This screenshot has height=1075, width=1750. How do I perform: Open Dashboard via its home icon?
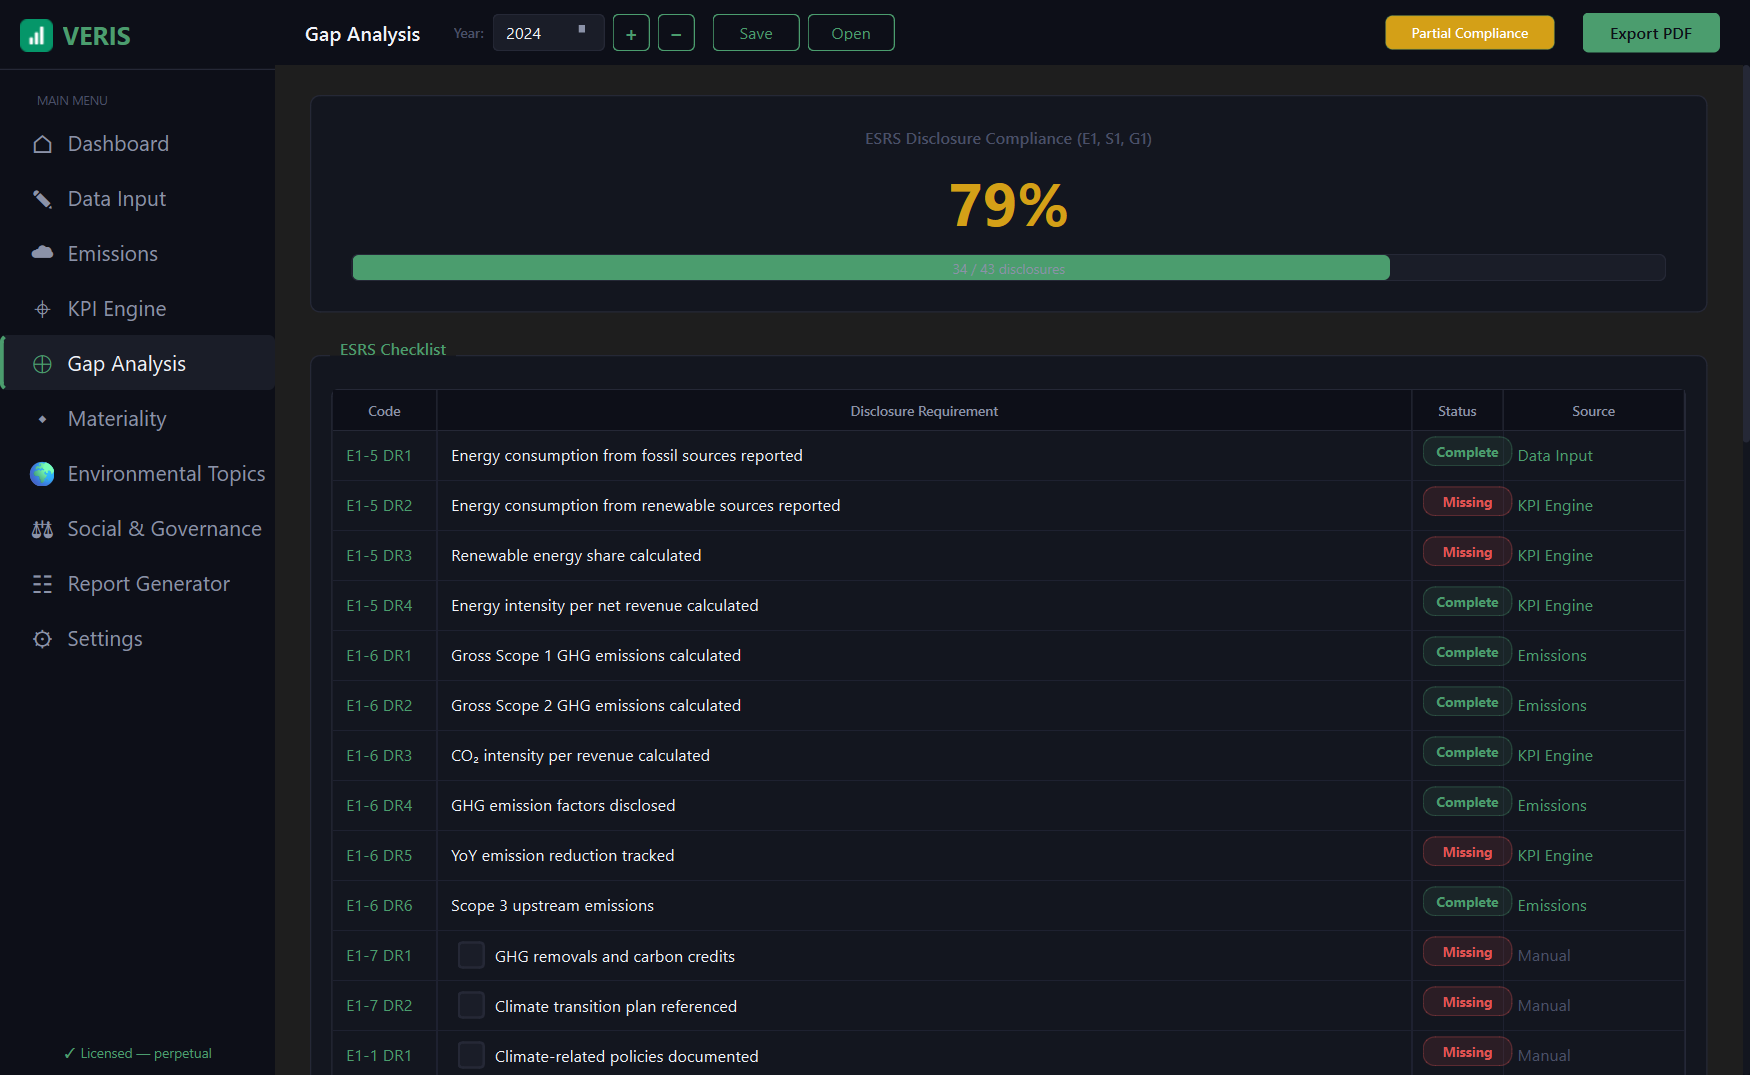(x=42, y=144)
